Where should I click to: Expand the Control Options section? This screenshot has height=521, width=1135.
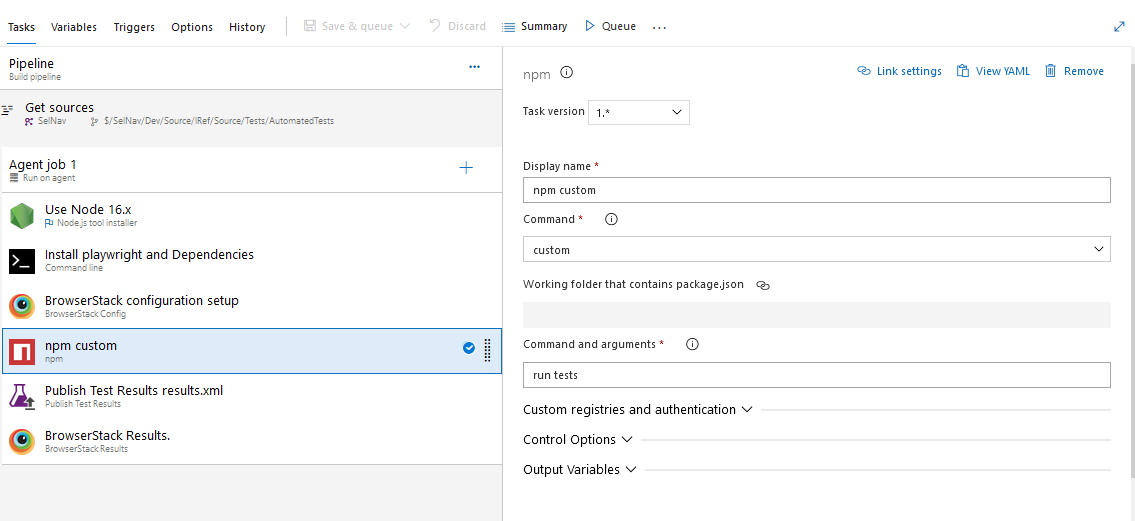click(578, 440)
